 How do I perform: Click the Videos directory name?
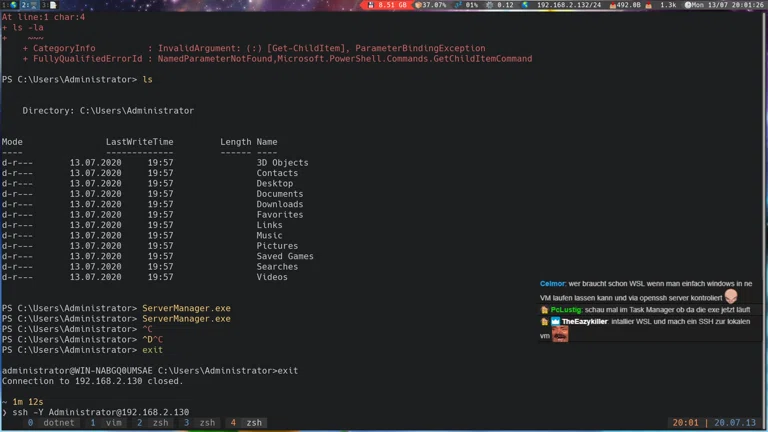point(272,277)
